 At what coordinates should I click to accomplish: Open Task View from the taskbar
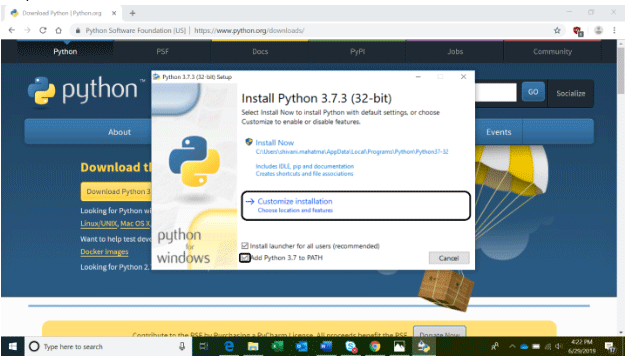204,346
